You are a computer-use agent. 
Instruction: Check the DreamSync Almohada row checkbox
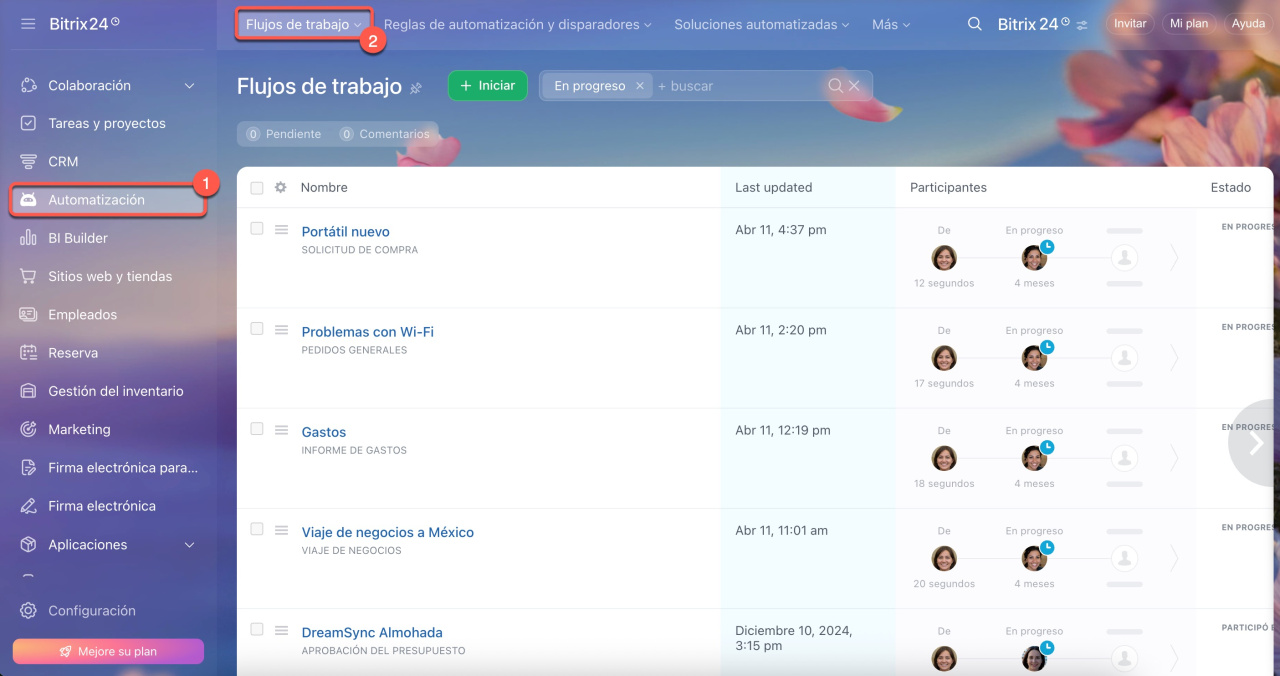point(257,629)
